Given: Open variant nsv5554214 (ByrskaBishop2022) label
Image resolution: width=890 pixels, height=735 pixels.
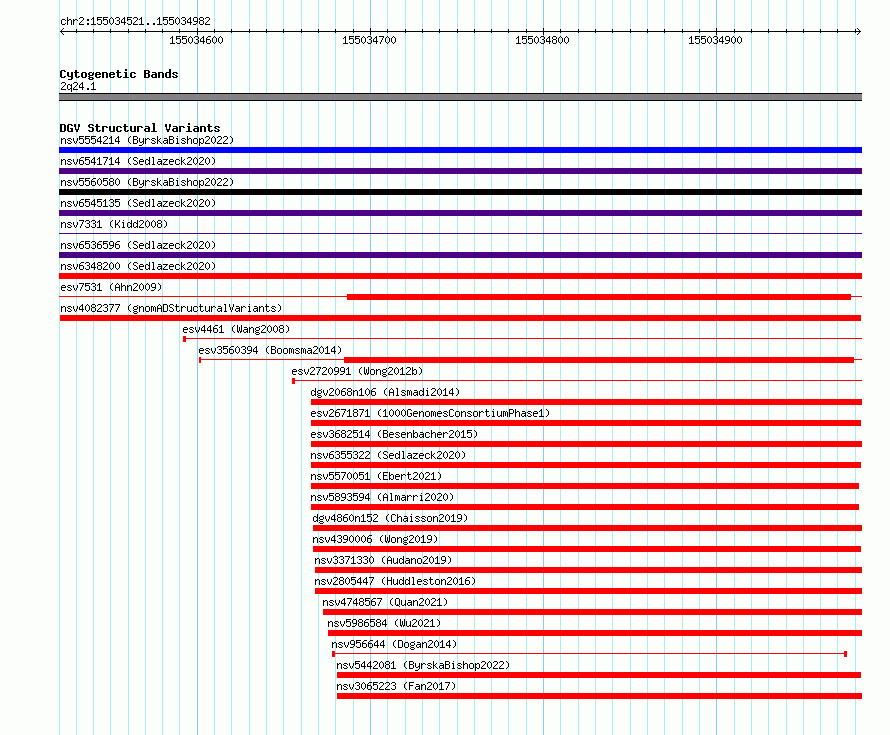Looking at the screenshot, I should (147, 140).
